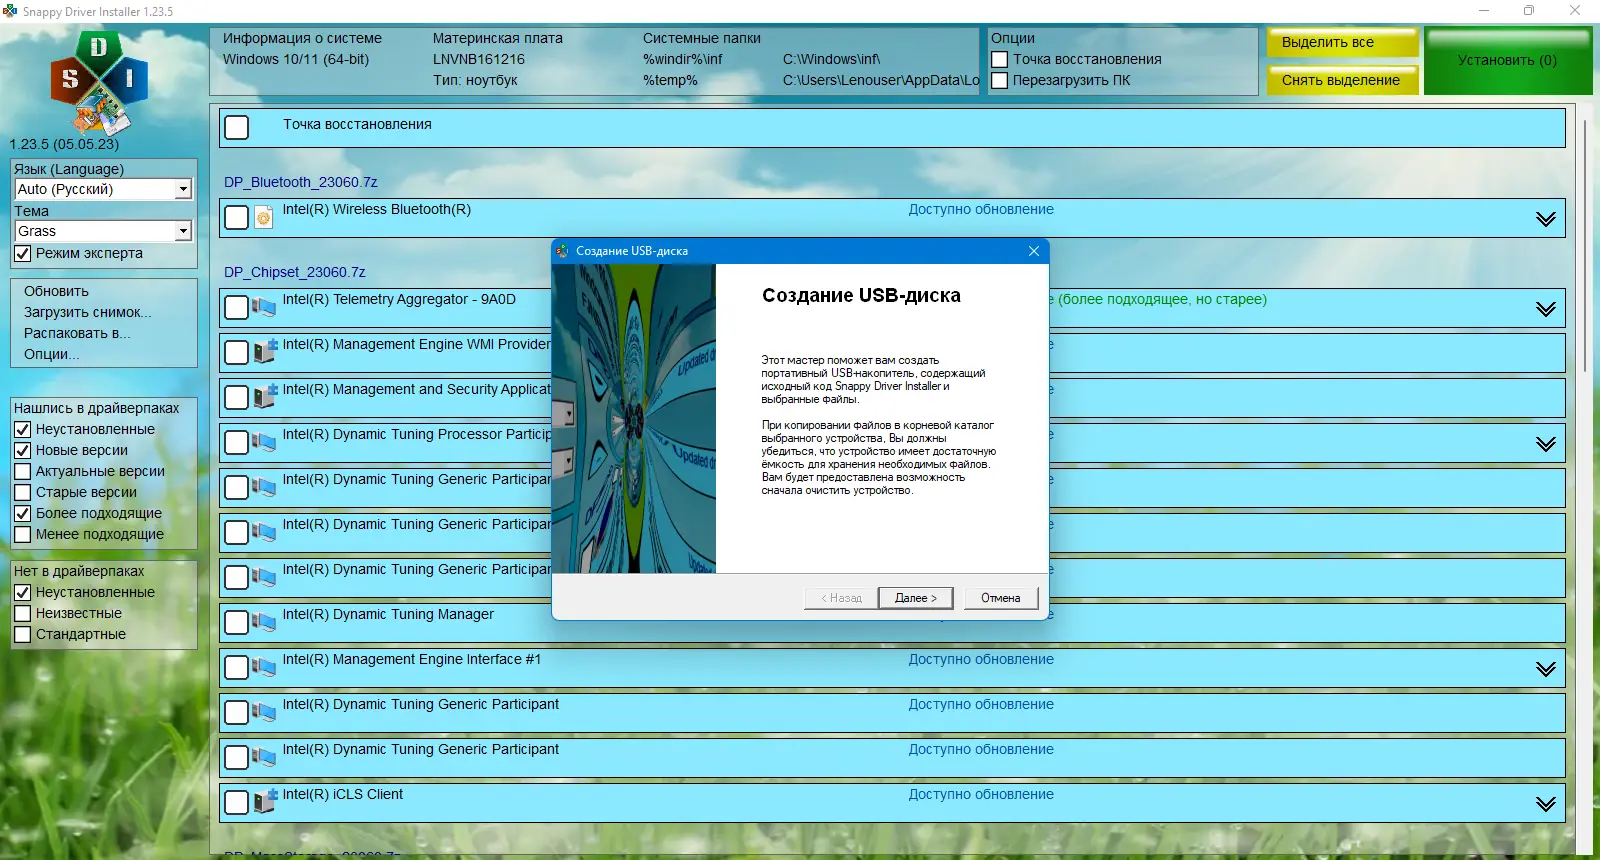Click the Windows 10/11 (64-bit) system info
Screen dimensions: 1600x860
point(296,59)
